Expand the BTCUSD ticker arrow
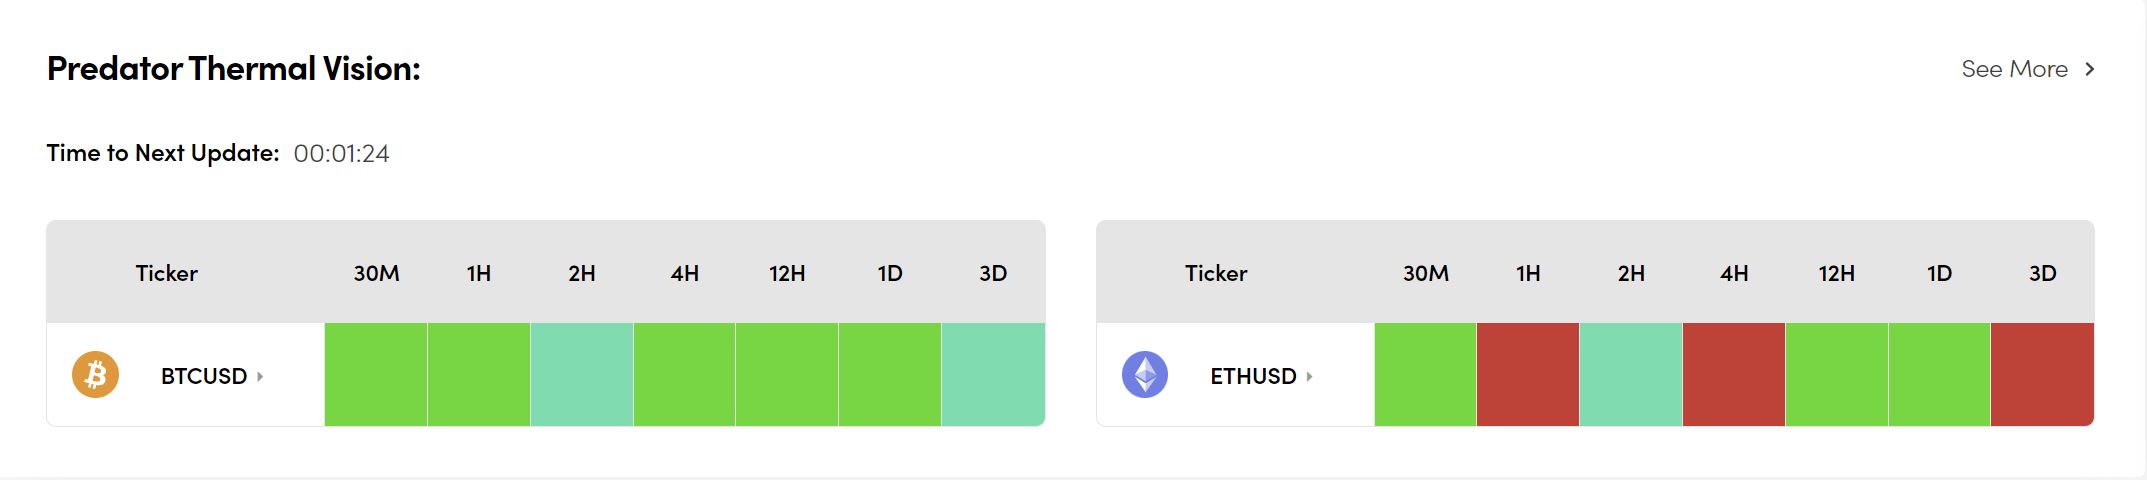 260,376
